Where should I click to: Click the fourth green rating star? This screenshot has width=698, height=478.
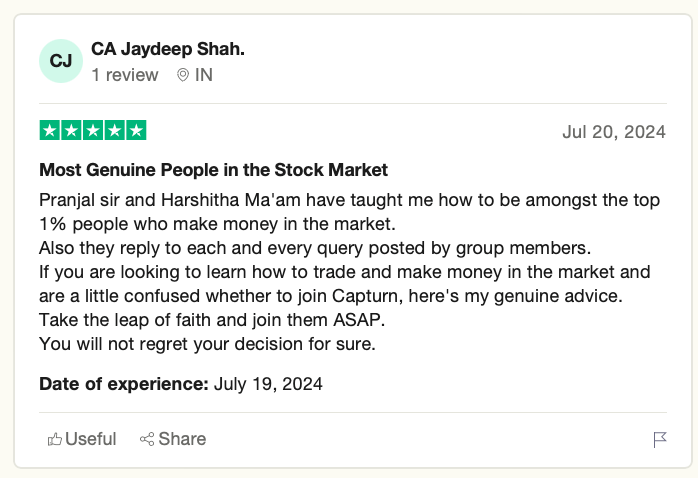115,130
